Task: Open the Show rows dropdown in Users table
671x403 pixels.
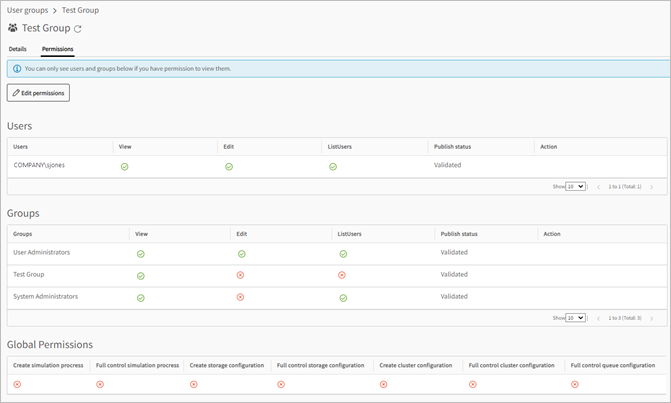Action: 575,187
